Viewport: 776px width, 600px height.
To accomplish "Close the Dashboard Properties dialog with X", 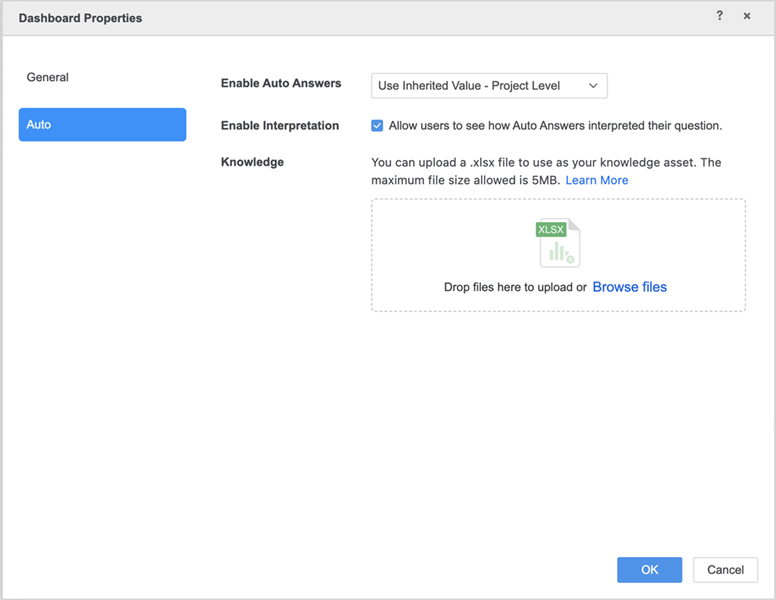I will (x=747, y=17).
